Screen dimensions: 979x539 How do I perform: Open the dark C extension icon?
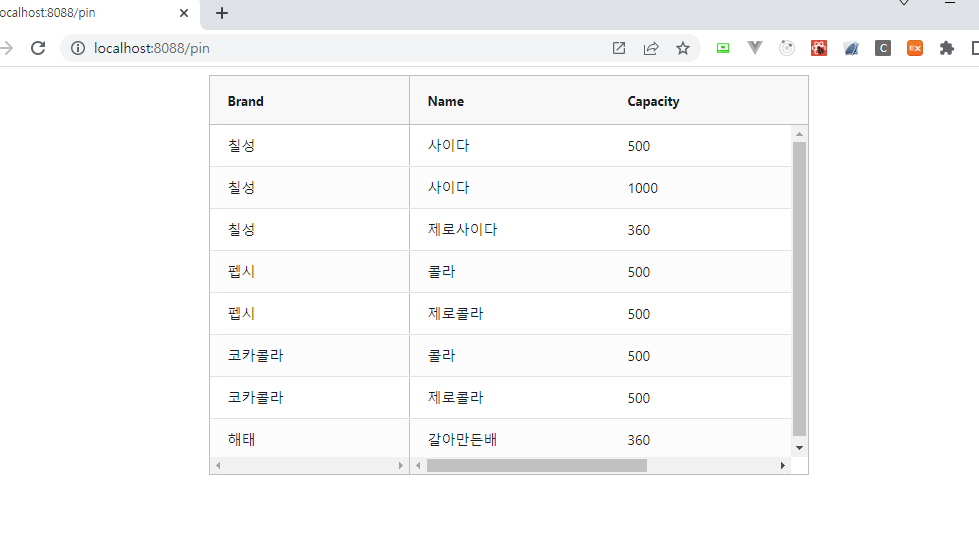click(x=883, y=48)
